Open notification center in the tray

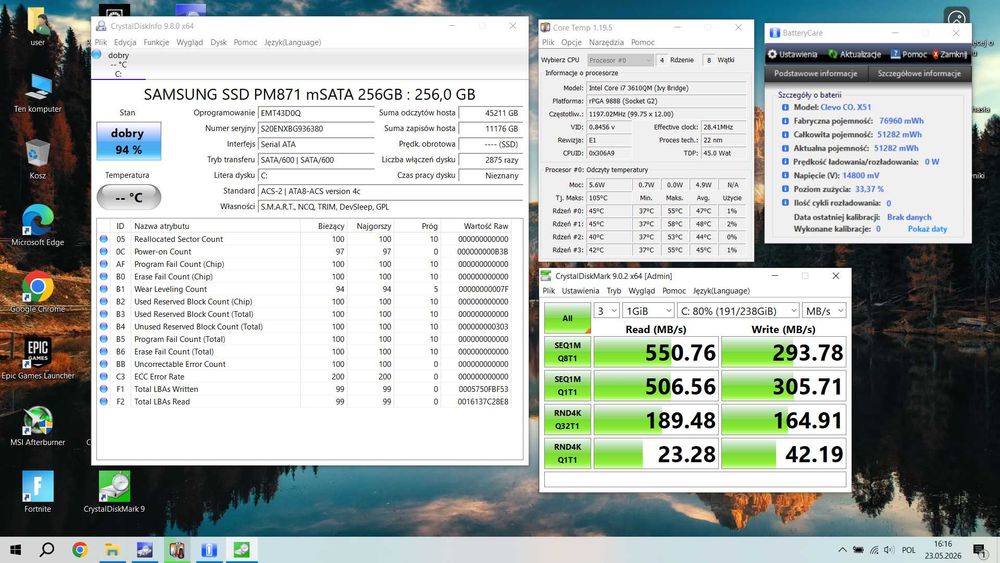[x=980, y=550]
